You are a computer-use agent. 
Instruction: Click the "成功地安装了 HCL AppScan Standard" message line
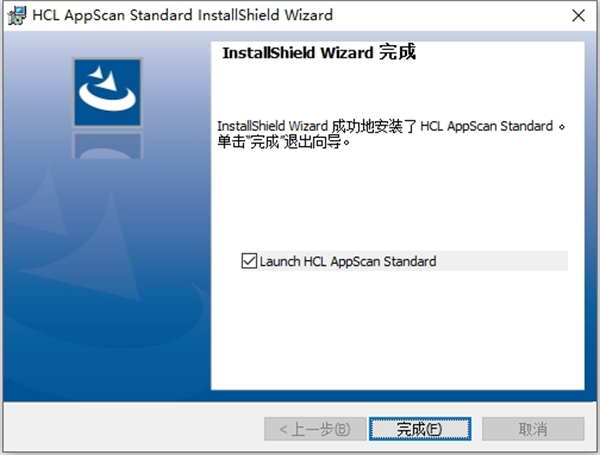point(391,126)
